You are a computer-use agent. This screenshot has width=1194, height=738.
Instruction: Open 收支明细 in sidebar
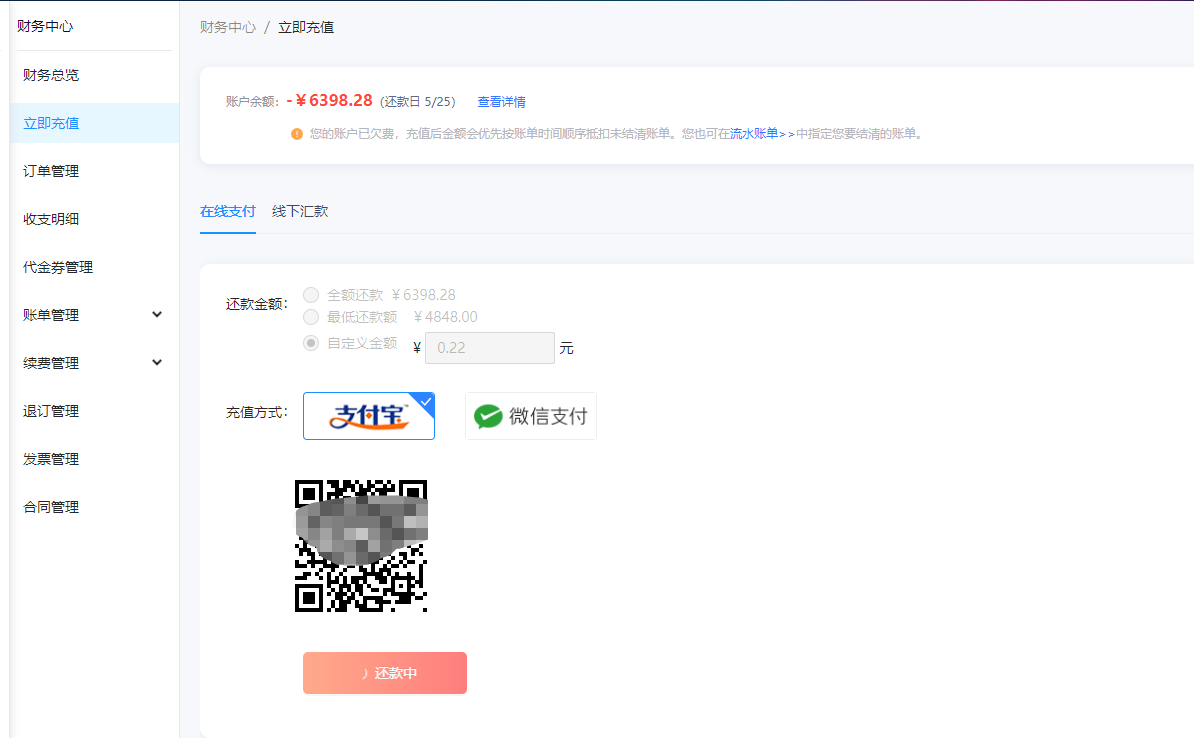coord(51,219)
